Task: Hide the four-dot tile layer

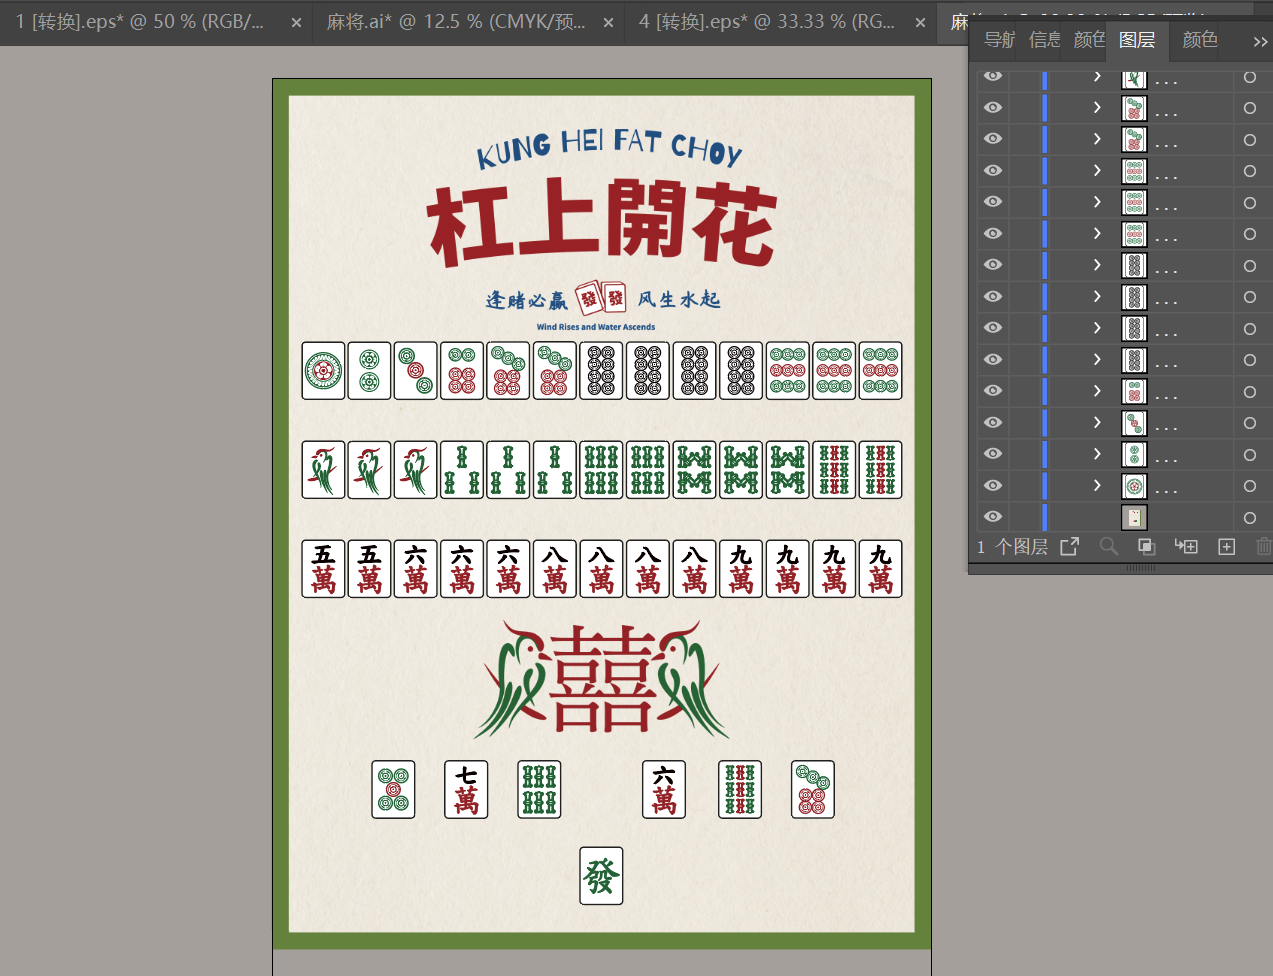Action: point(992,391)
